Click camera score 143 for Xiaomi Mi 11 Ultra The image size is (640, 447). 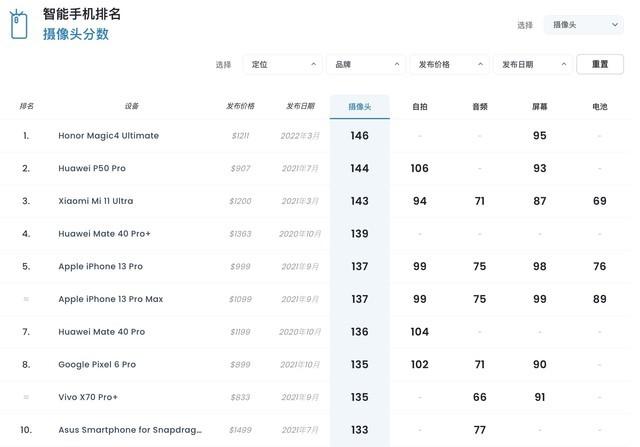pyautogui.click(x=360, y=201)
